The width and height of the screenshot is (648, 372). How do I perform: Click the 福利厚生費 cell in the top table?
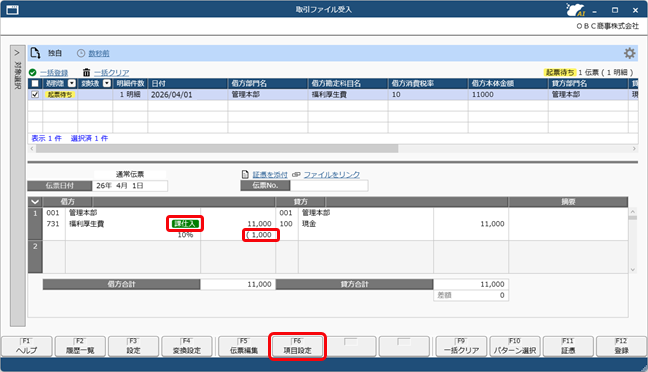[x=348, y=95]
